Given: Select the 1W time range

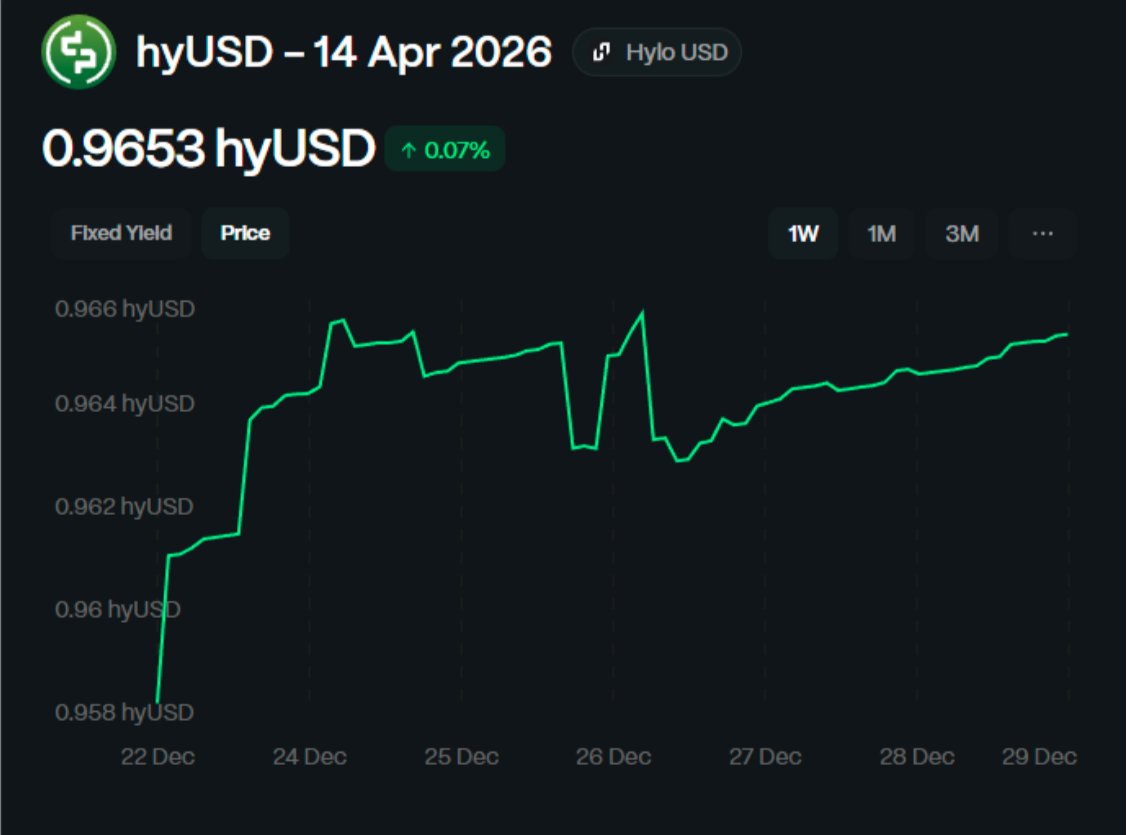Looking at the screenshot, I should click(x=803, y=234).
